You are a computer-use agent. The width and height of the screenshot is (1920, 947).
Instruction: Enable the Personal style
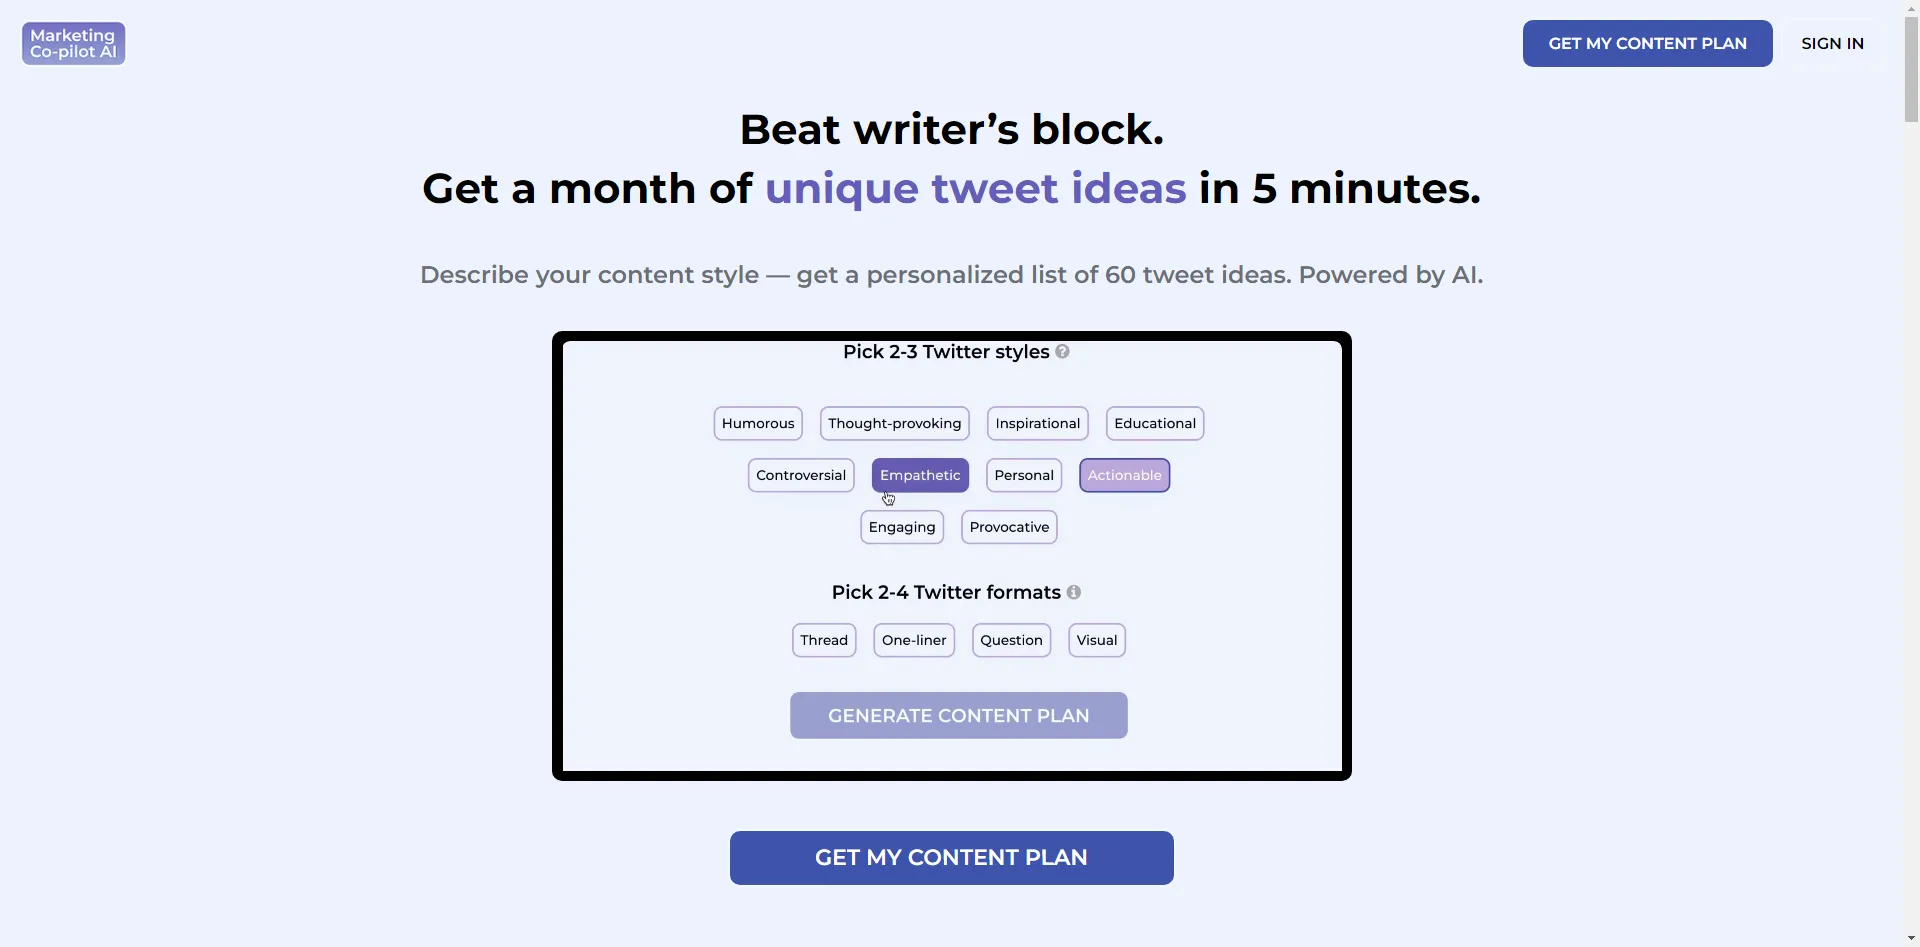click(x=1022, y=475)
